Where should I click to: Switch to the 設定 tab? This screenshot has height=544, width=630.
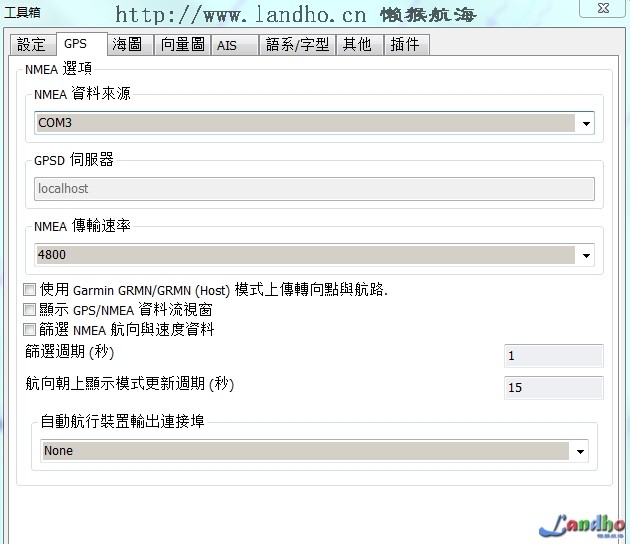32,45
